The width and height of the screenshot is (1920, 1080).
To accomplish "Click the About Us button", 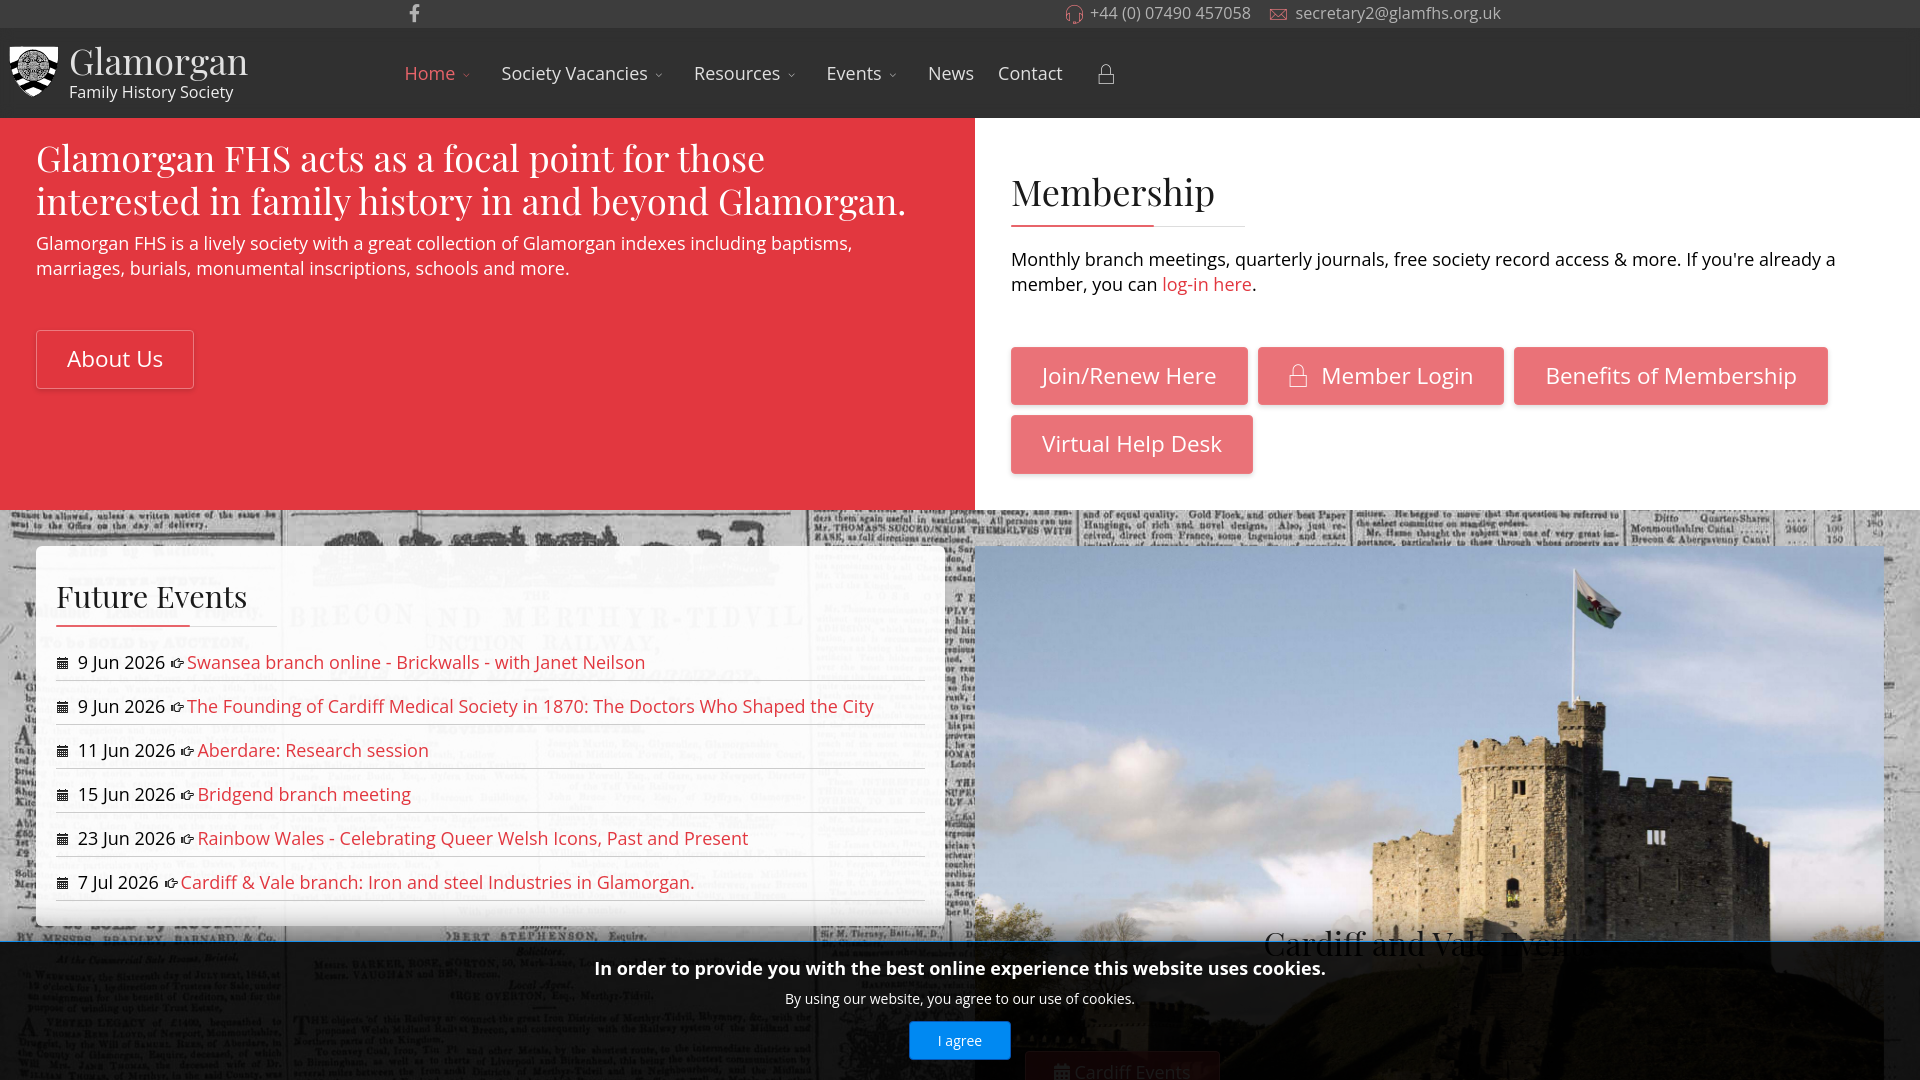I will pyautogui.click(x=115, y=359).
